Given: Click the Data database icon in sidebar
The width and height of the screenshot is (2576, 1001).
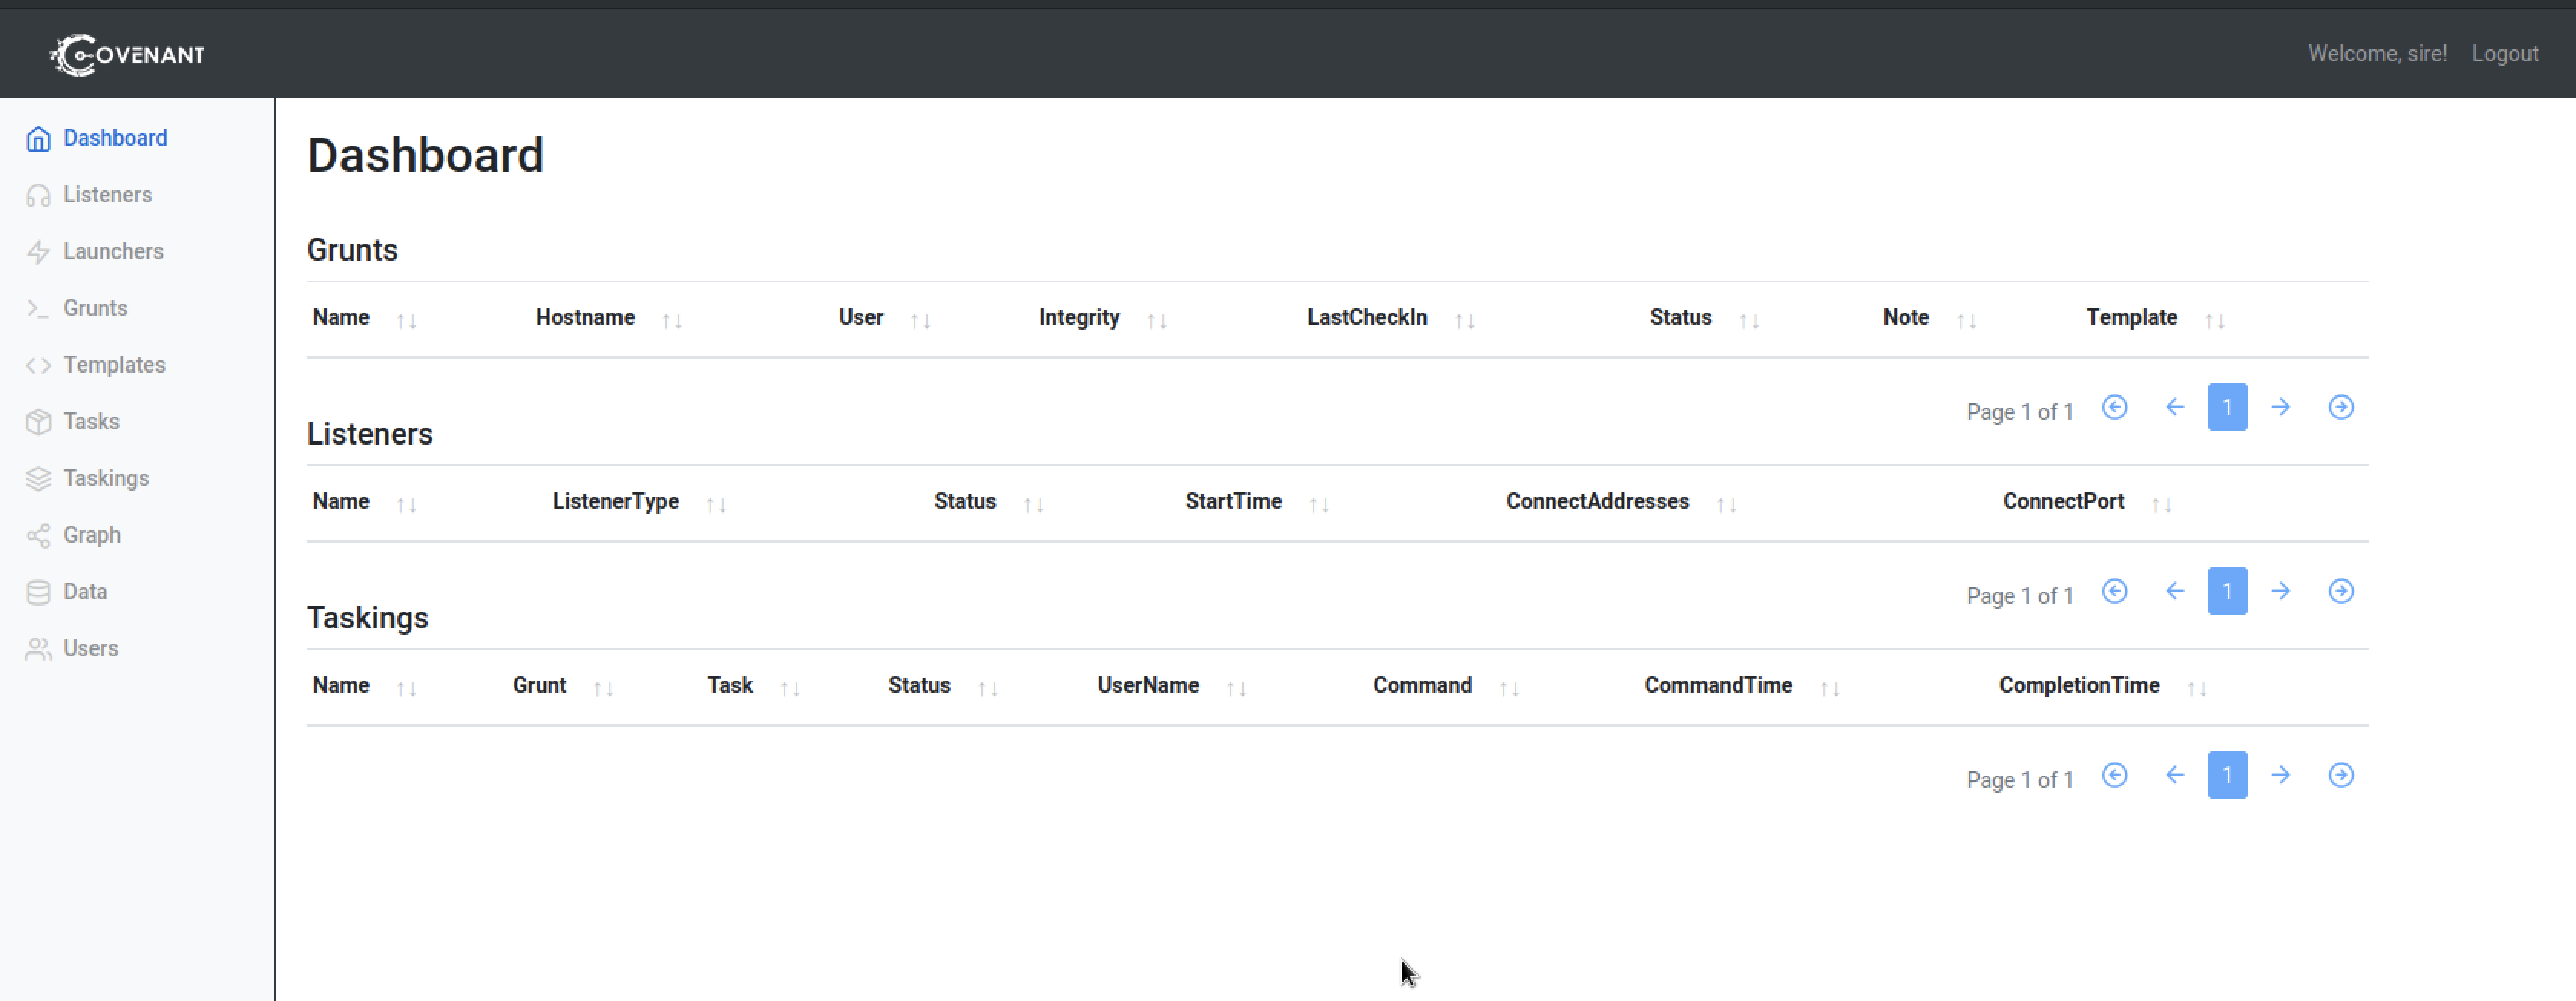Looking at the screenshot, I should [38, 592].
